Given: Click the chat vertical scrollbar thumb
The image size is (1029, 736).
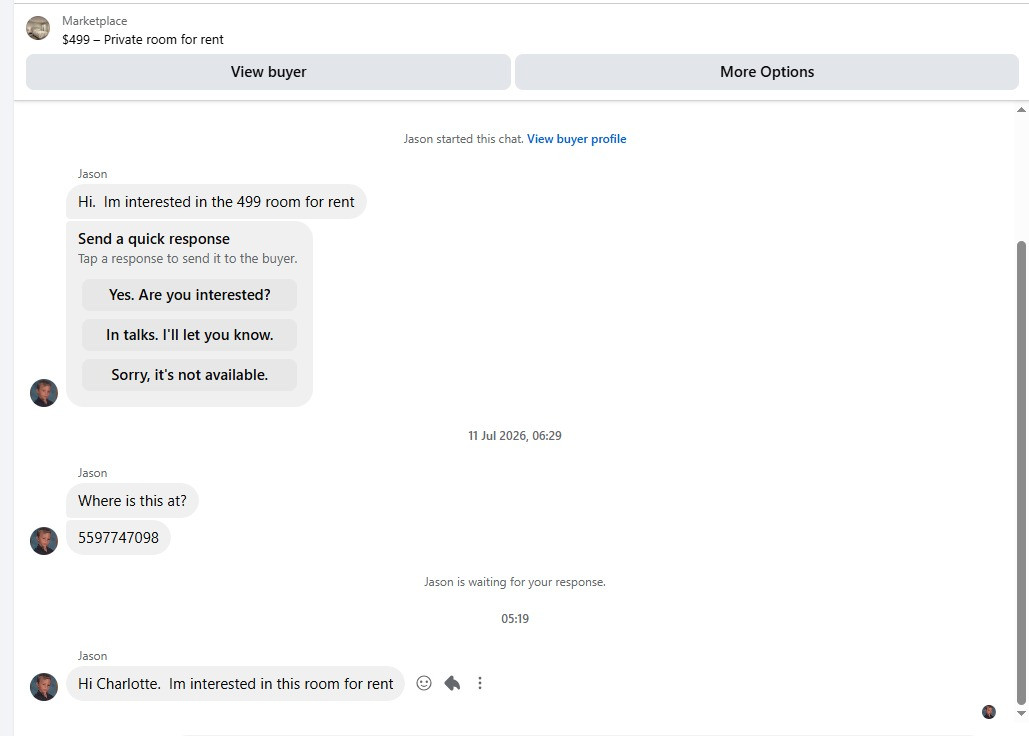Looking at the screenshot, I should (x=1021, y=472).
